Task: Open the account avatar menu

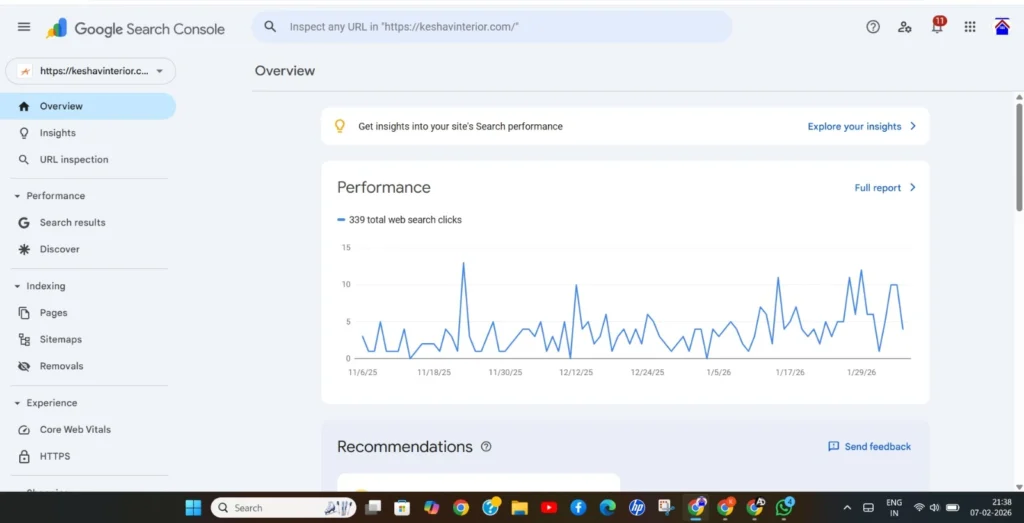Action: [x=1002, y=27]
